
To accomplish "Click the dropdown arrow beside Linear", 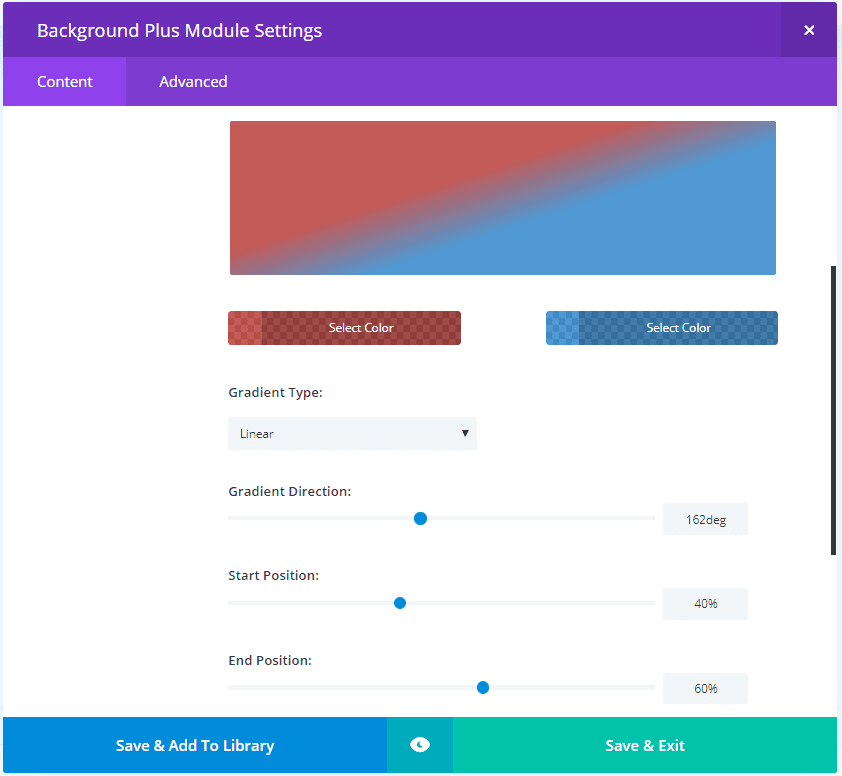I will click(465, 433).
